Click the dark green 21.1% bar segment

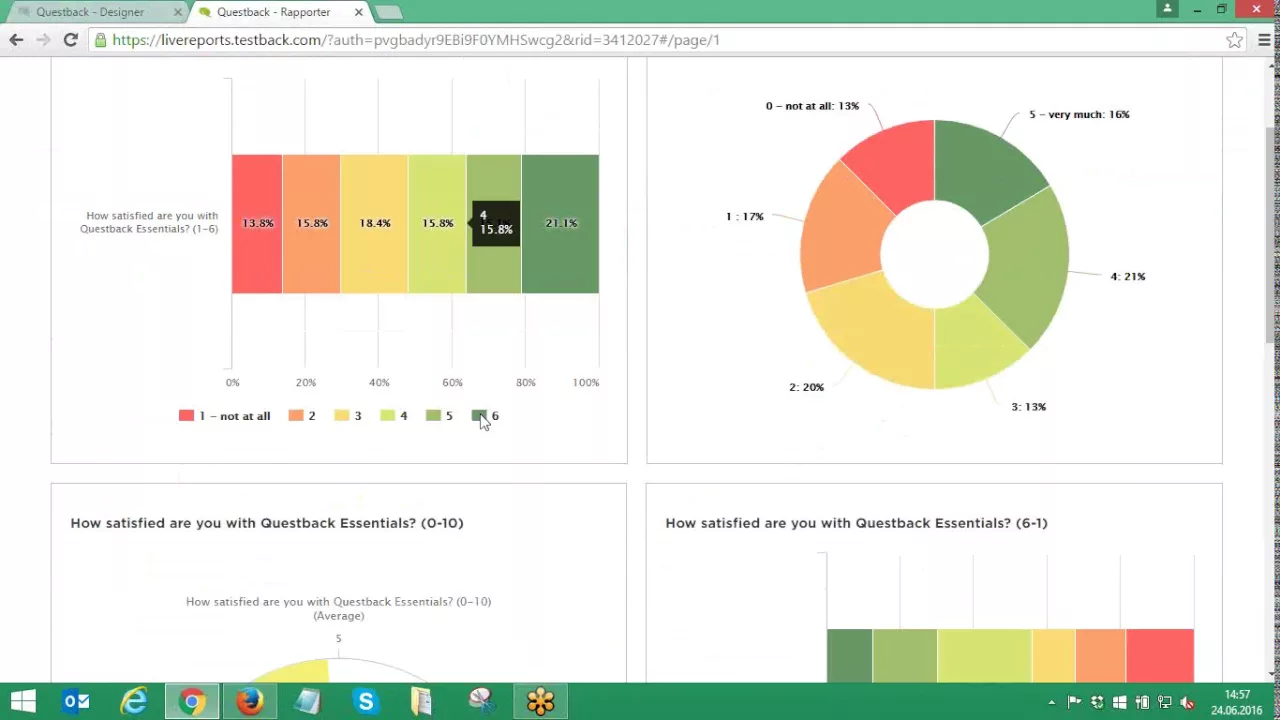tap(560, 224)
